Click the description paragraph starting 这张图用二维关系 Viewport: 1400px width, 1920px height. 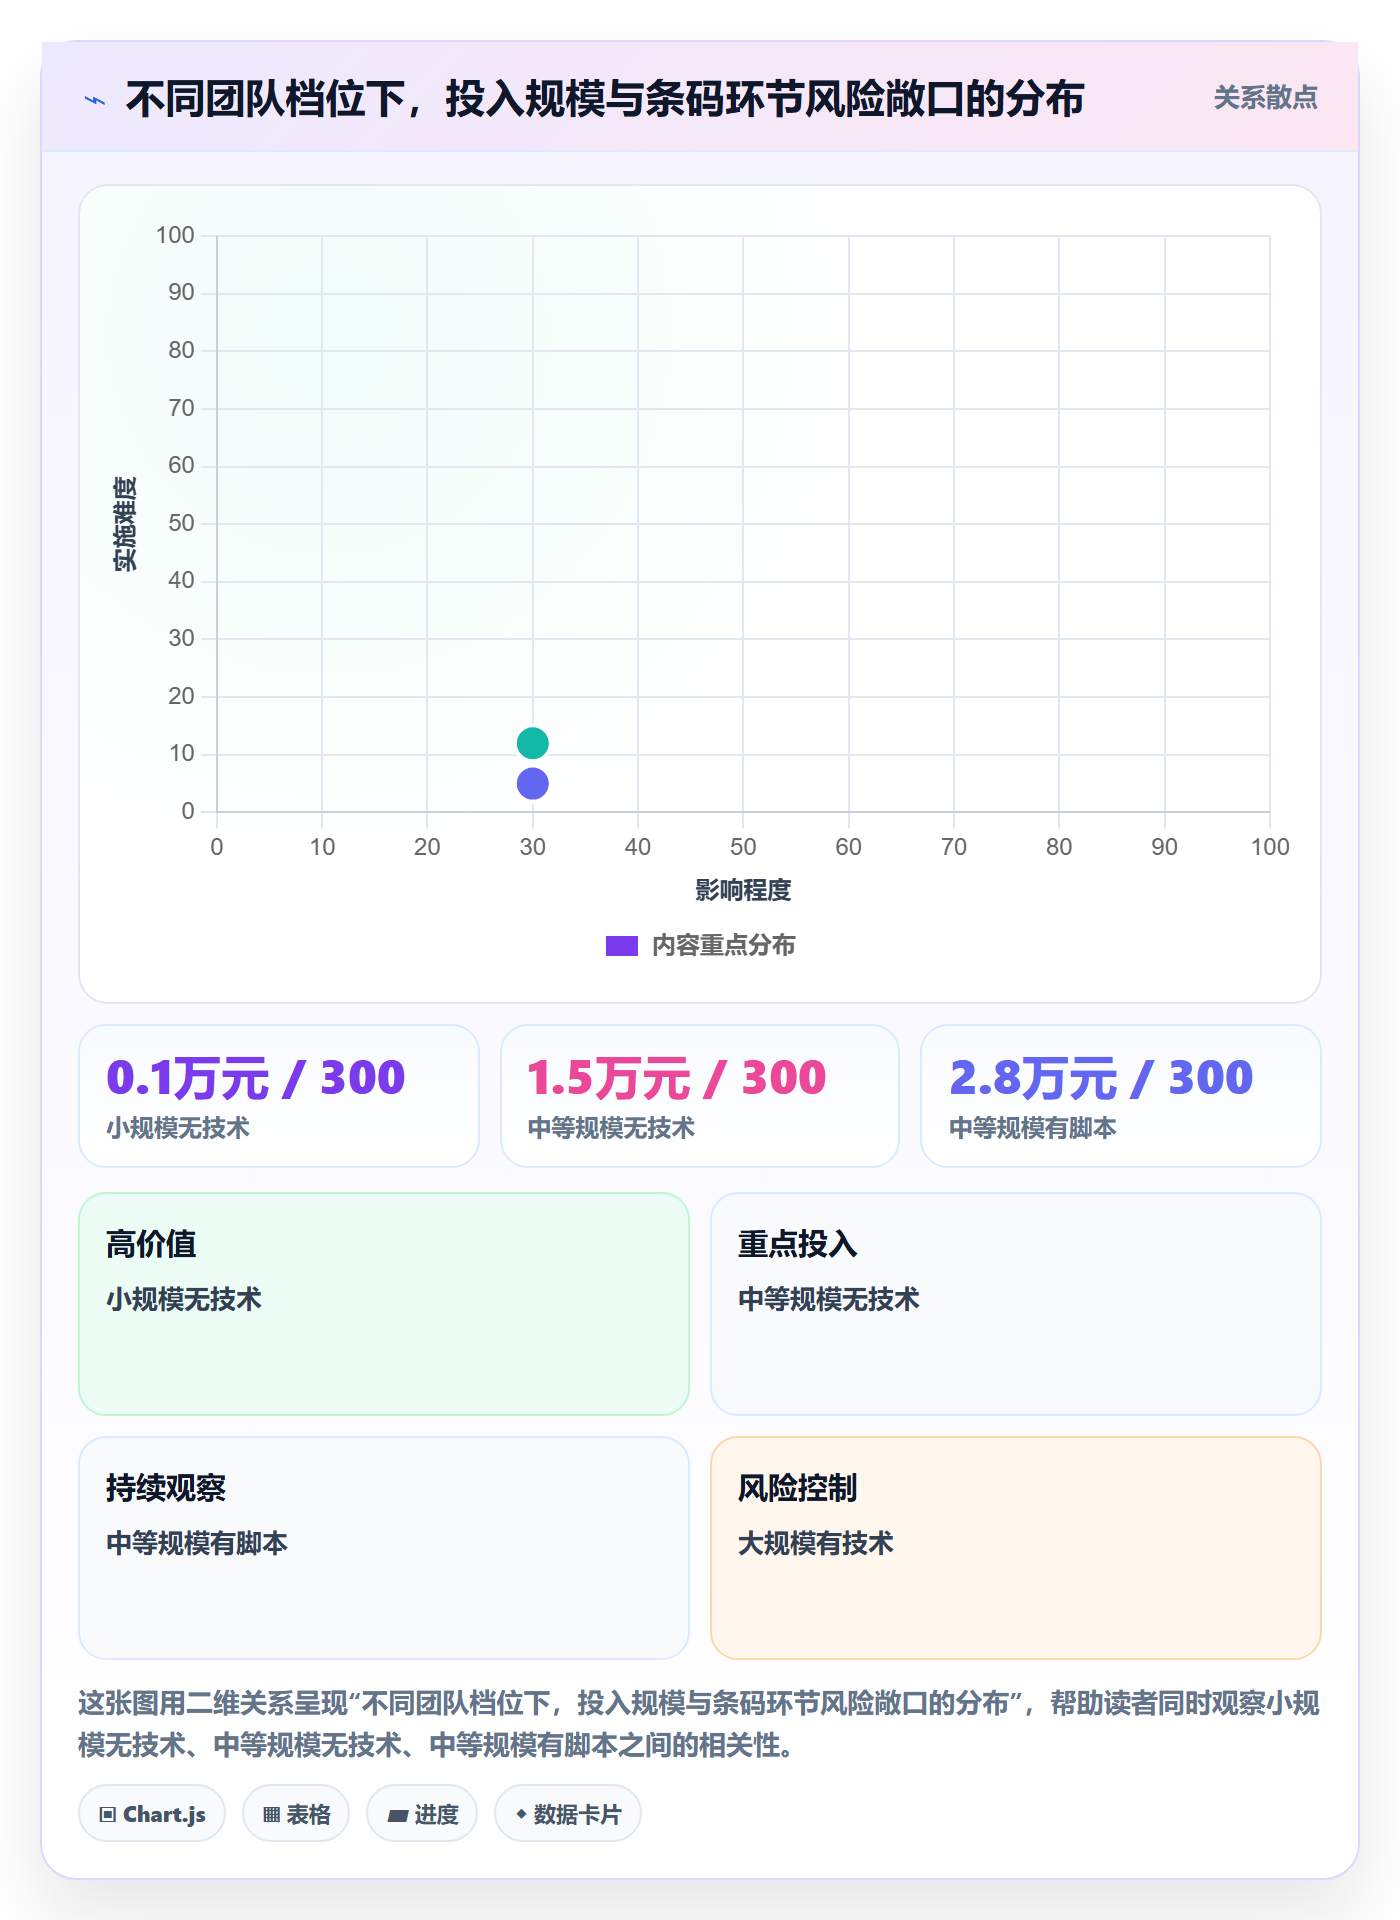699,1724
